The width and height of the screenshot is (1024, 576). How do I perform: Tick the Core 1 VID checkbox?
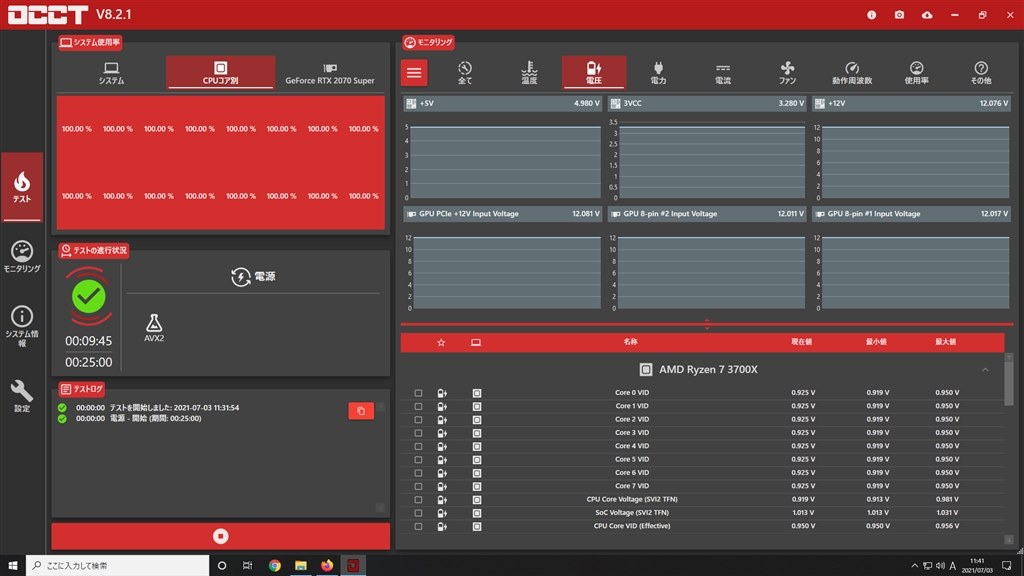pos(418,406)
